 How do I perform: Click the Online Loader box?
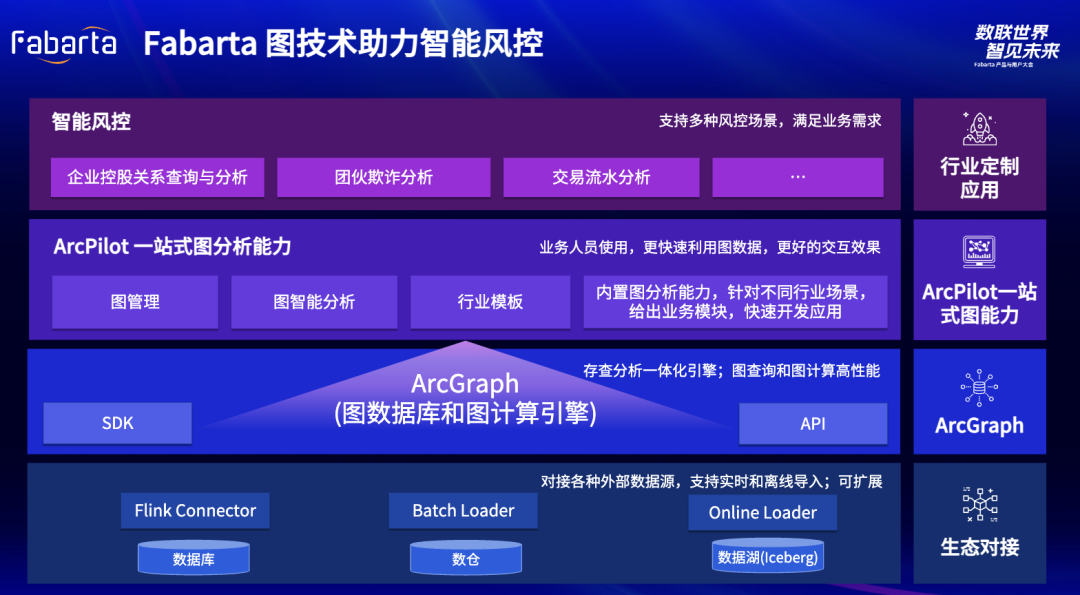click(762, 512)
